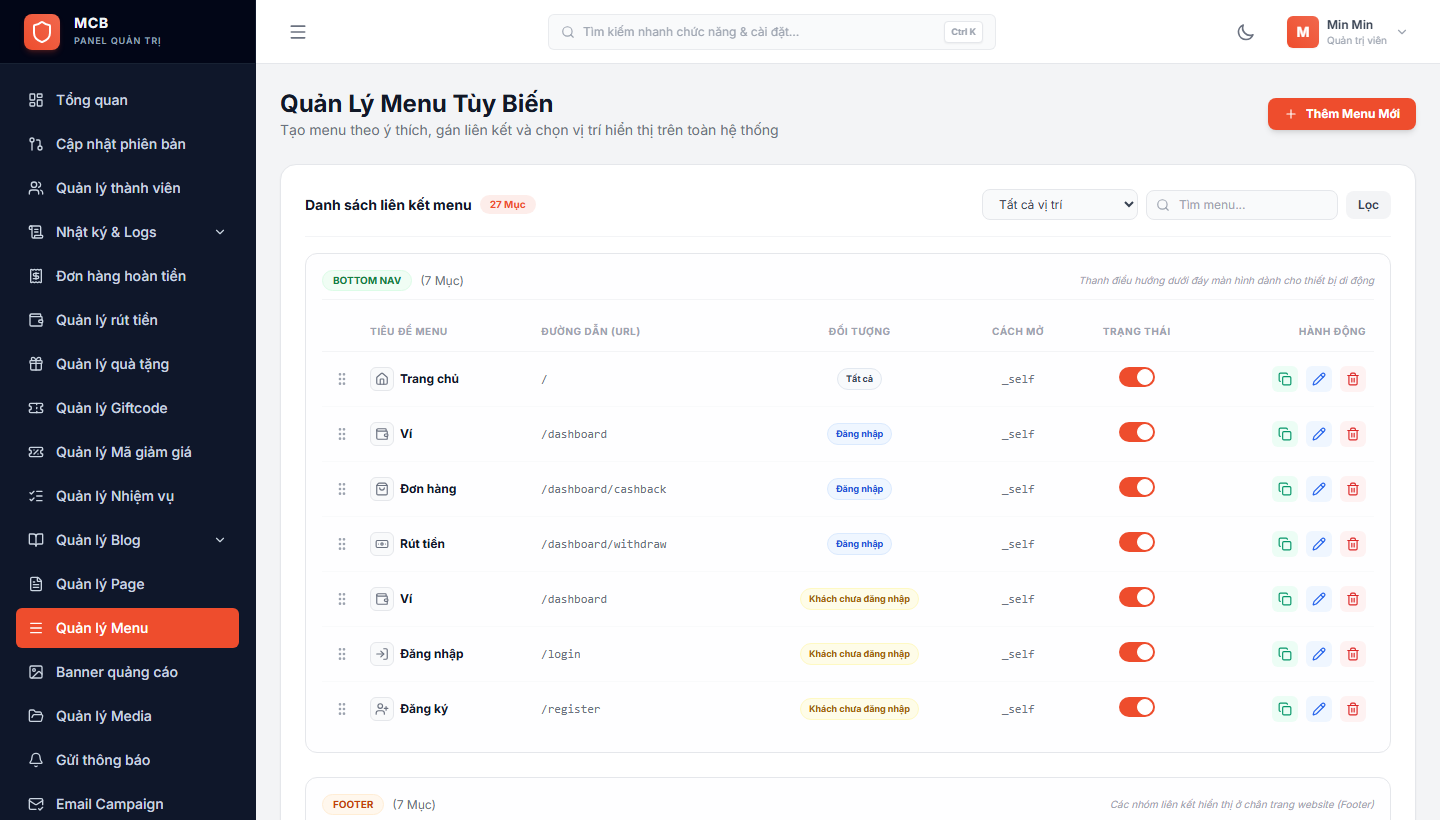Open Quản lý thành viên page

point(128,188)
